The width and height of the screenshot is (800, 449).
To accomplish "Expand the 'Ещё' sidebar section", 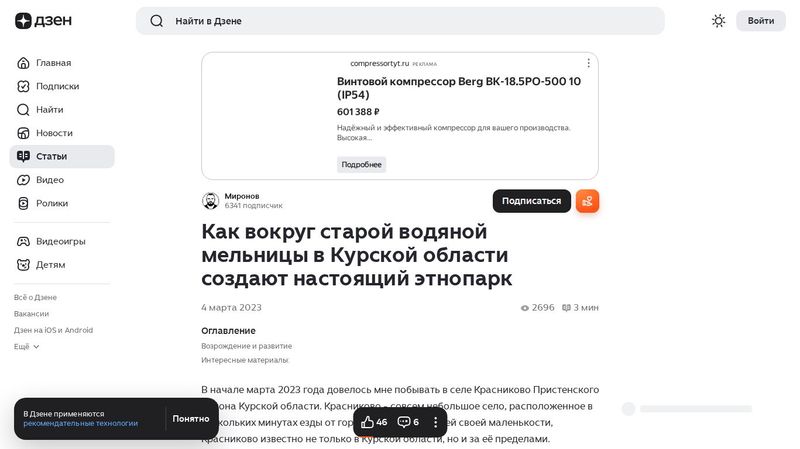I will coord(27,346).
